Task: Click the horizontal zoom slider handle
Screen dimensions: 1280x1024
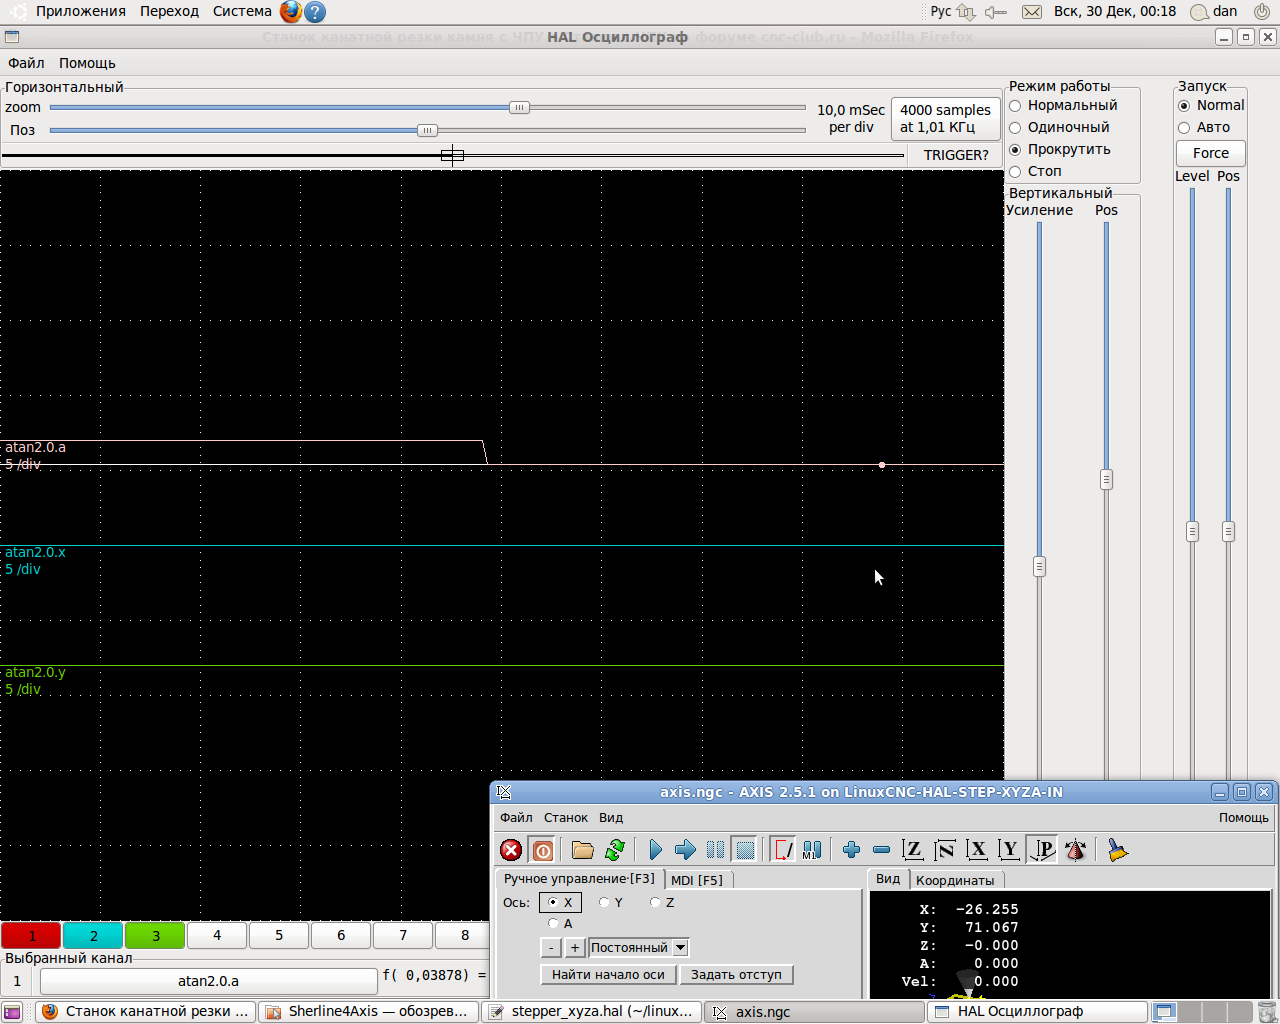Action: click(x=519, y=108)
